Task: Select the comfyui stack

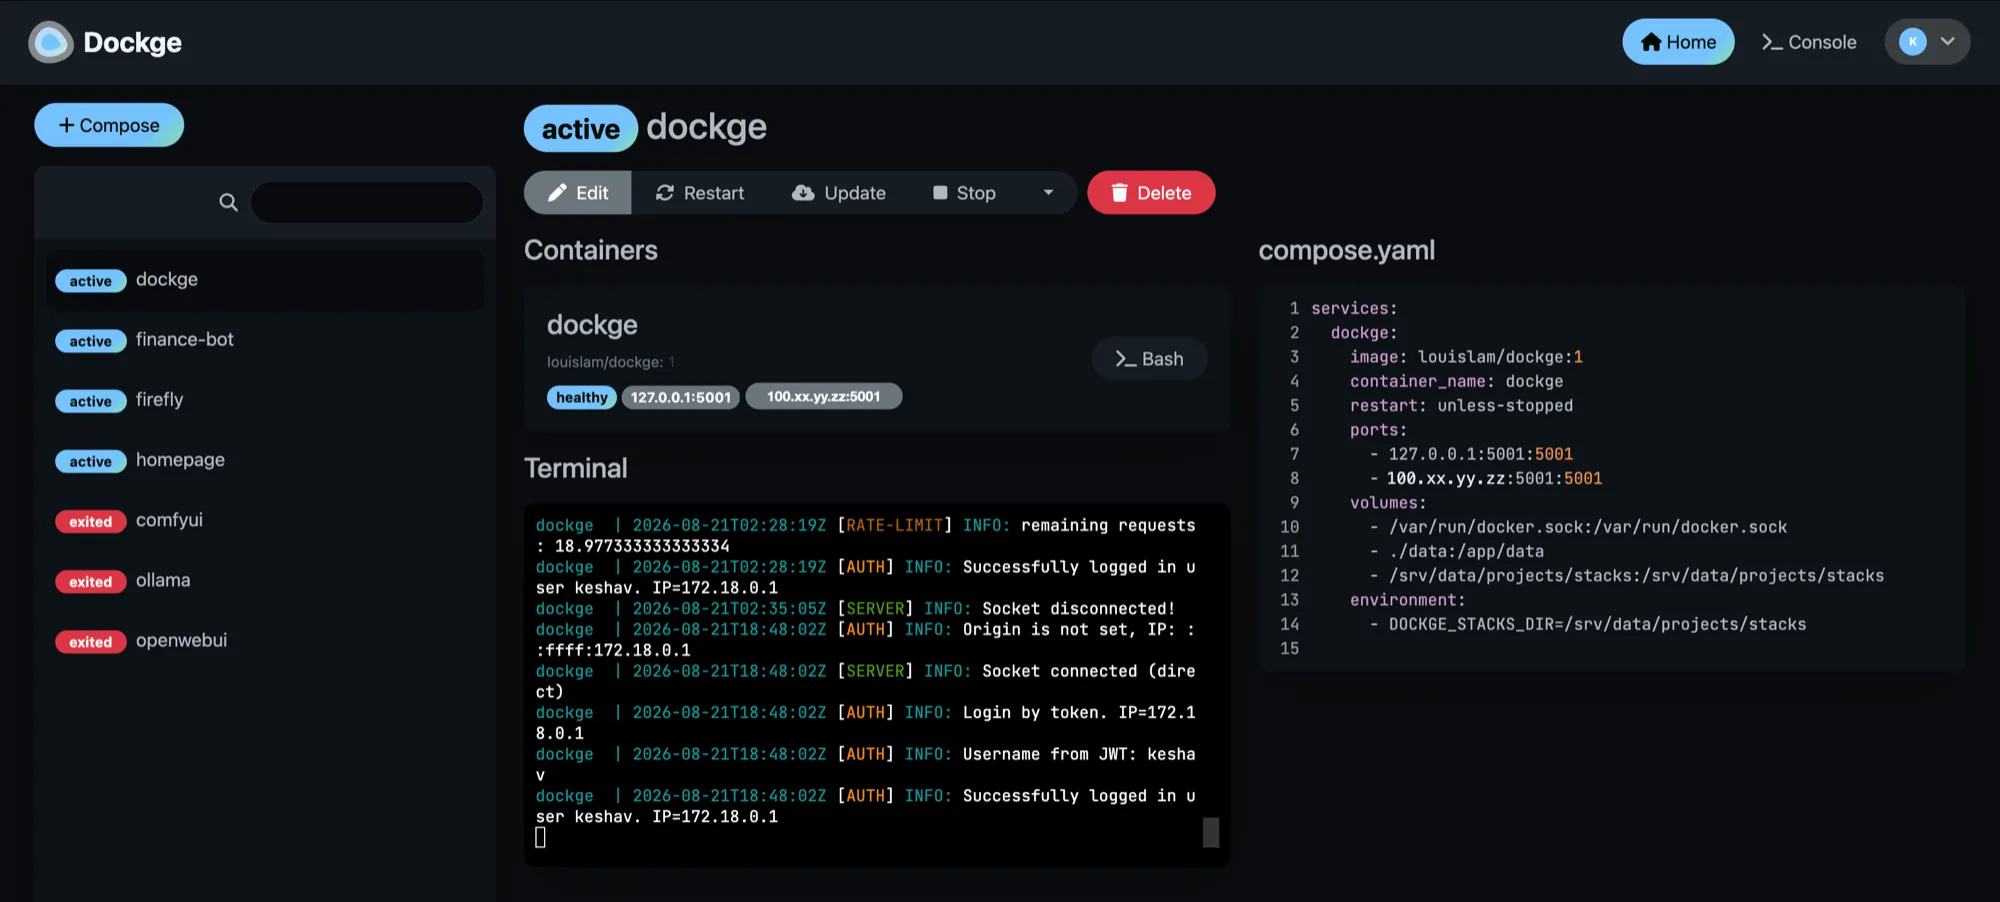Action: 265,520
